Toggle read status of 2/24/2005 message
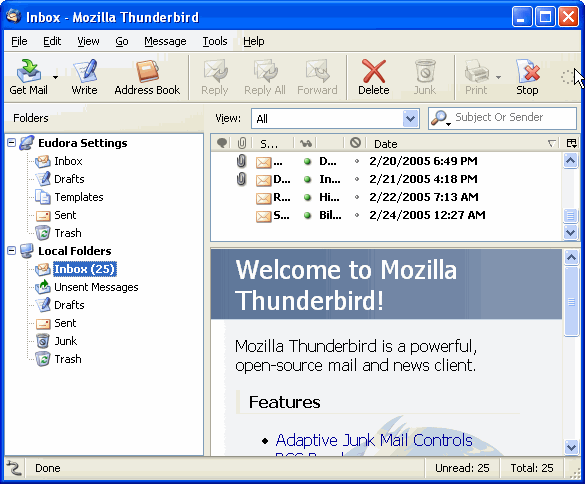The image size is (585, 484). pyautogui.click(x=307, y=215)
